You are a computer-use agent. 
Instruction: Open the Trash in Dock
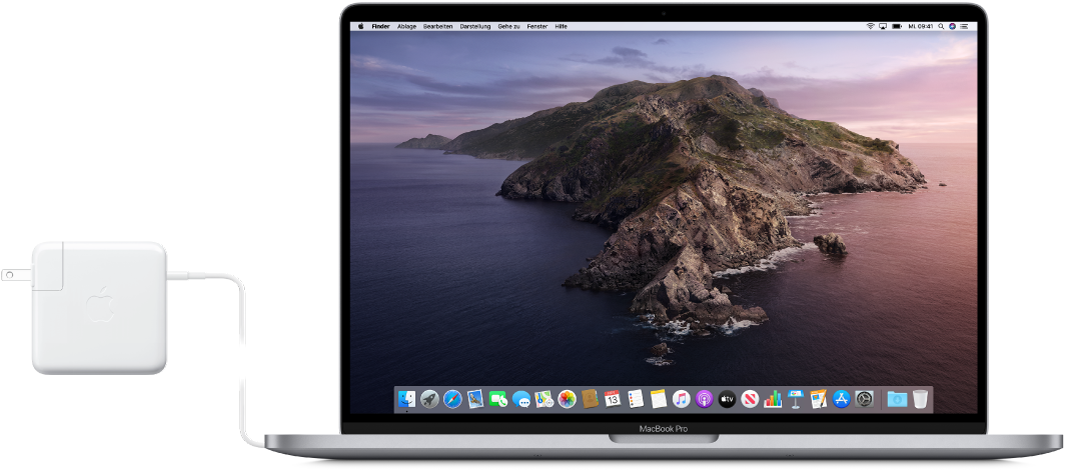(920, 399)
